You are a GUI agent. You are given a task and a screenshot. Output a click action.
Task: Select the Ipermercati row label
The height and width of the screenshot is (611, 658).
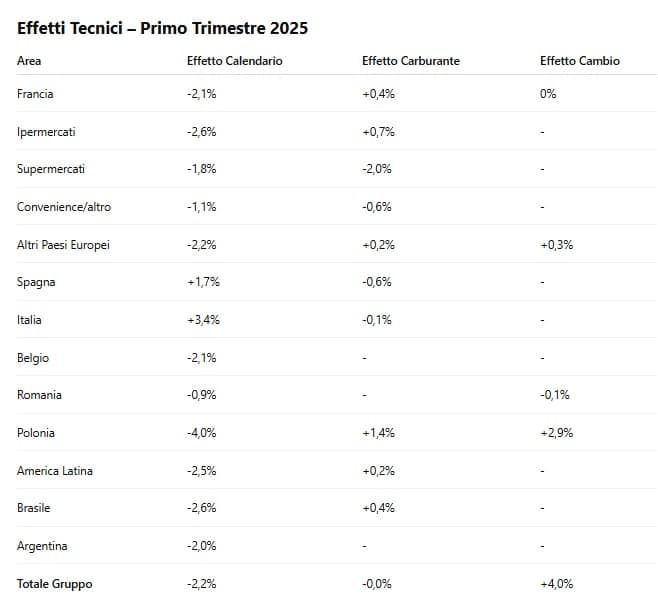[46, 132]
